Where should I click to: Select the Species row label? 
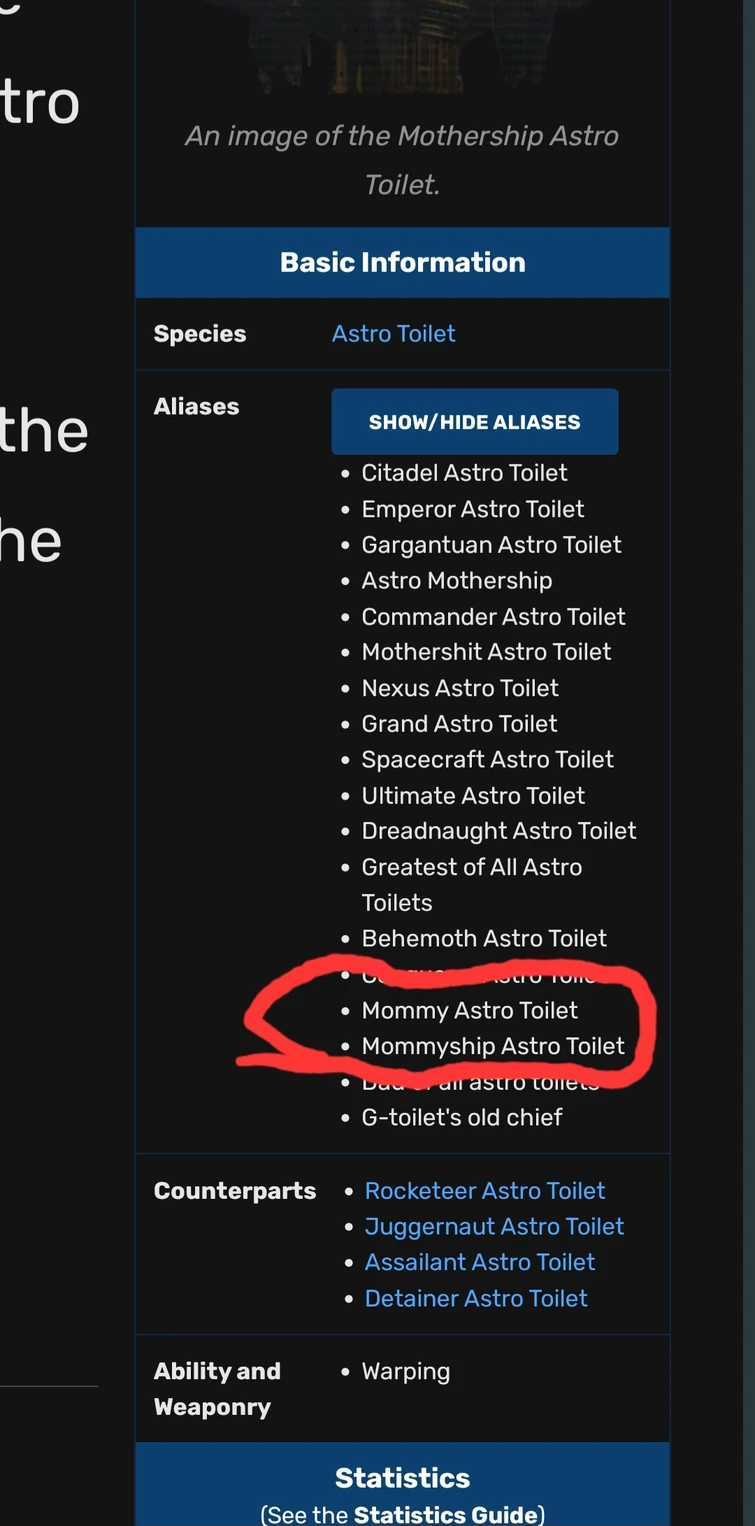coord(199,334)
